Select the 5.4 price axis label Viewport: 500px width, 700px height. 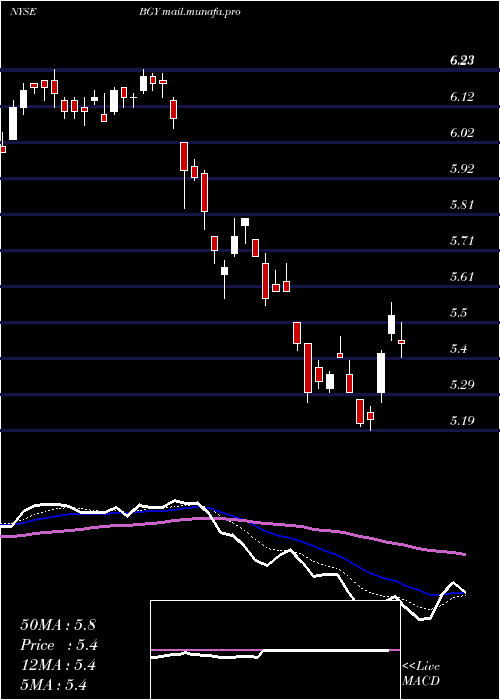[x=459, y=349]
